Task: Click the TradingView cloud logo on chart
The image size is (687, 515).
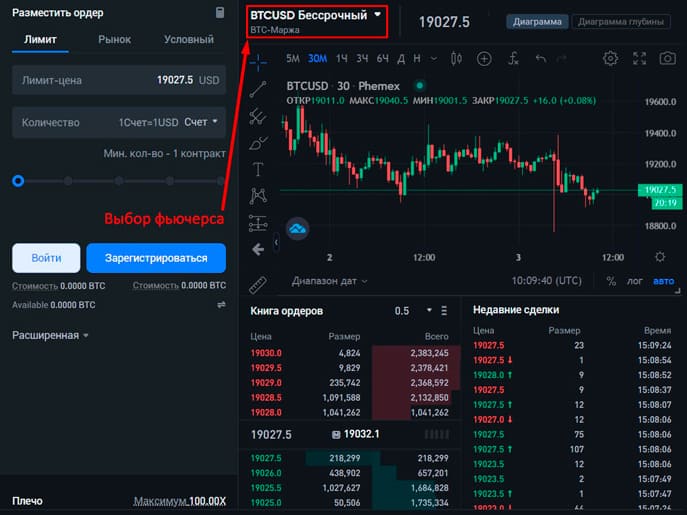Action: (297, 228)
